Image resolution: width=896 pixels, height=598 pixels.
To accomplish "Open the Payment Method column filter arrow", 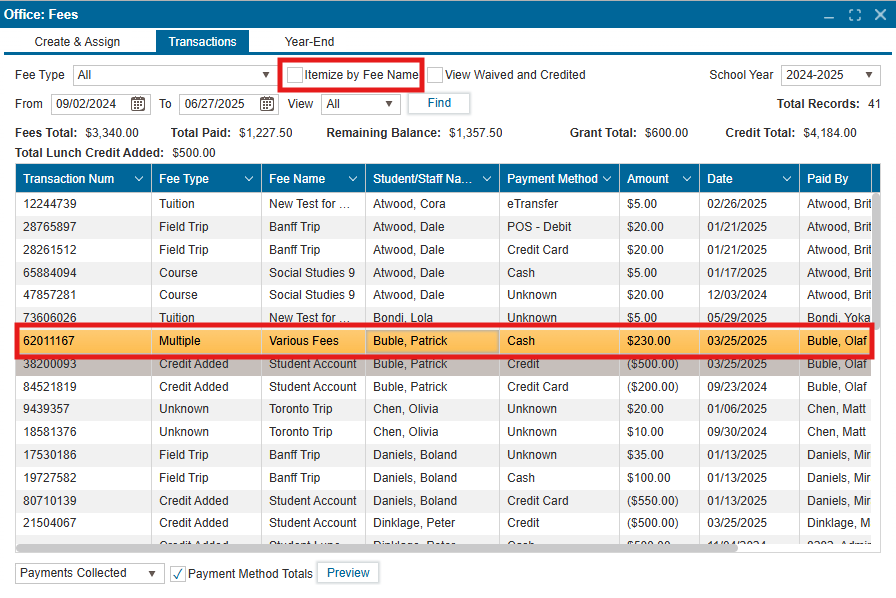I will [606, 179].
